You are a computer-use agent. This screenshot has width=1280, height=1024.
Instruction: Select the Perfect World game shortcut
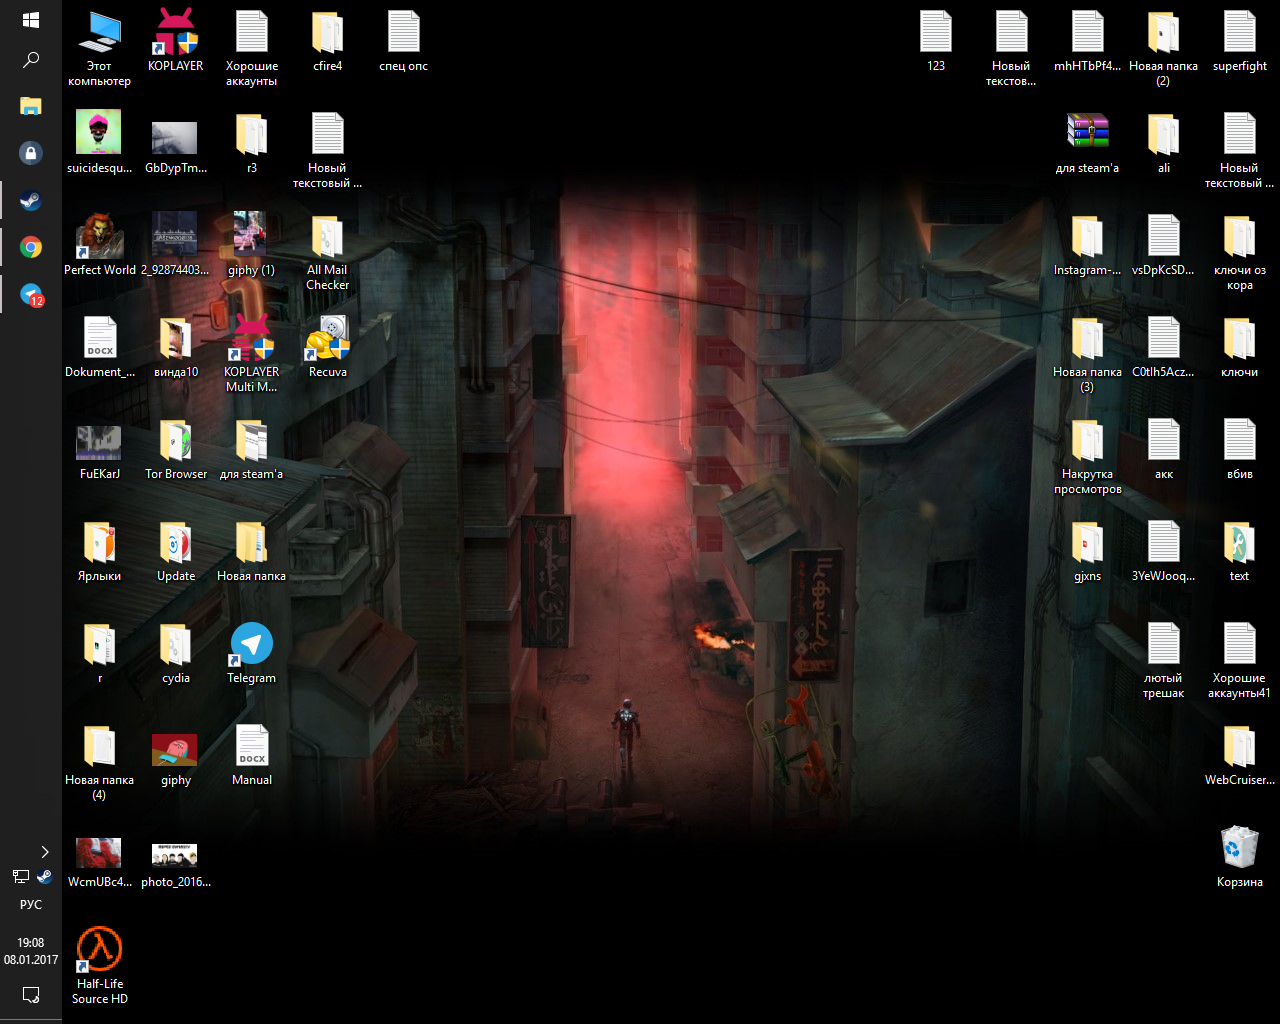pyautogui.click(x=99, y=245)
